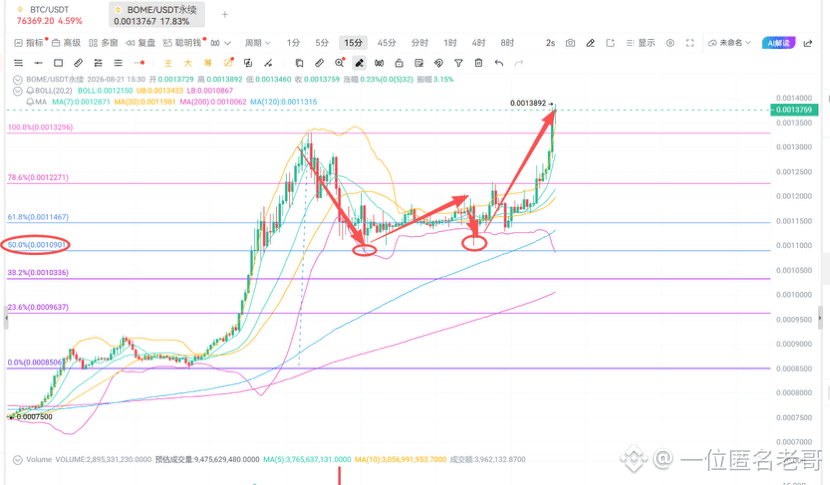Viewport: 830px width, 485px height.
Task: Click the yellow crossed-square icon with red dot
Action: [x=228, y=63]
